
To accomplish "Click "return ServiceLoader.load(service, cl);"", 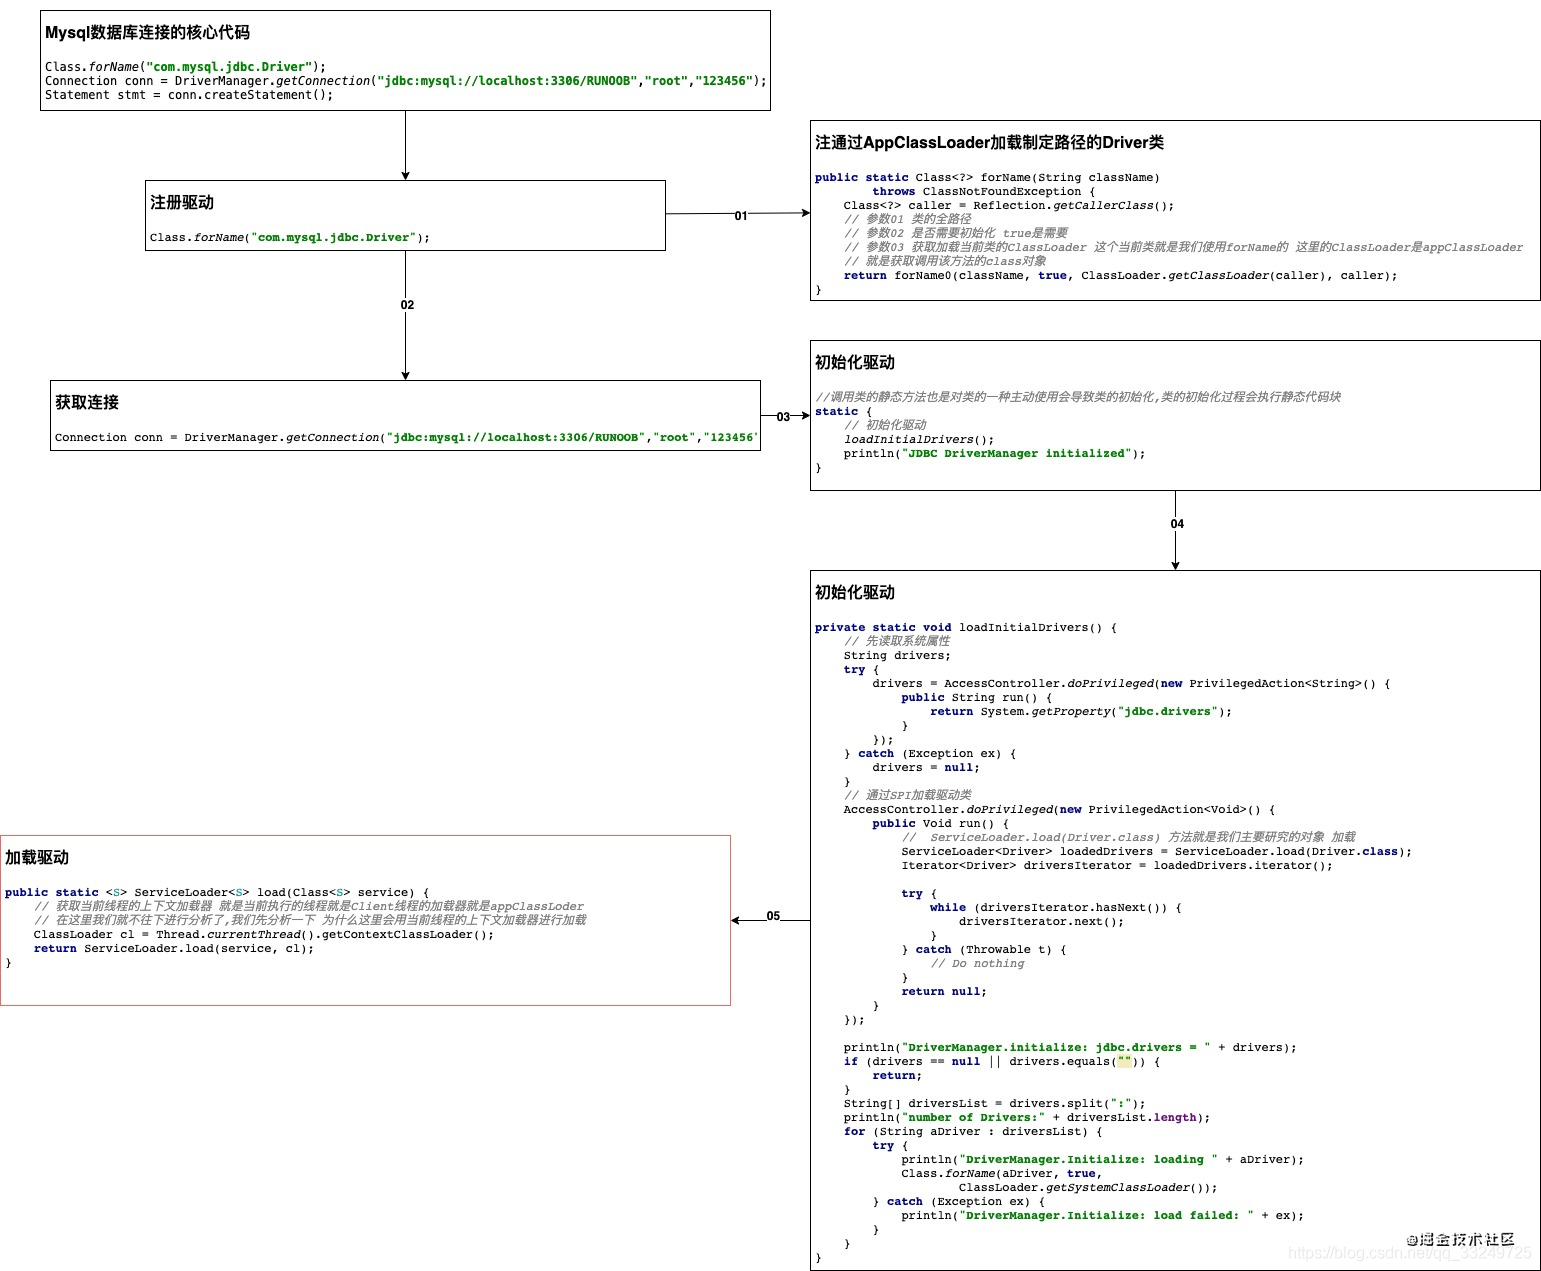I will click(174, 948).
